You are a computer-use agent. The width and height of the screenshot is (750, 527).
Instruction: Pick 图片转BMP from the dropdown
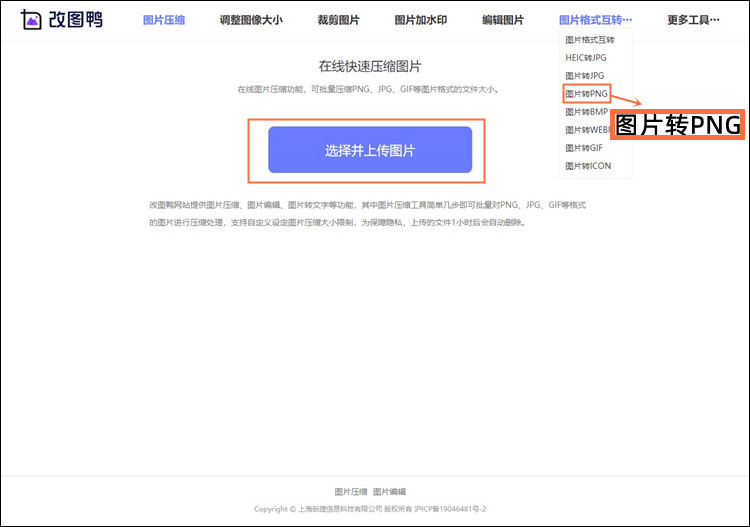586,112
